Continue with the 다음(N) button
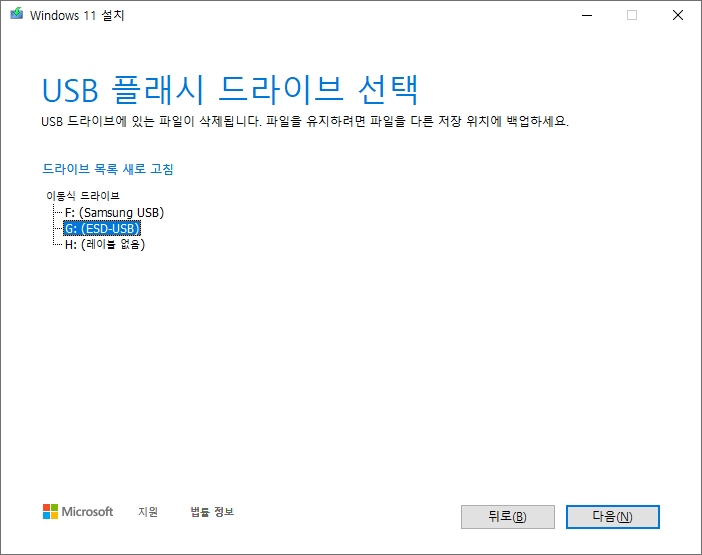The height and width of the screenshot is (555, 702). coord(612,517)
